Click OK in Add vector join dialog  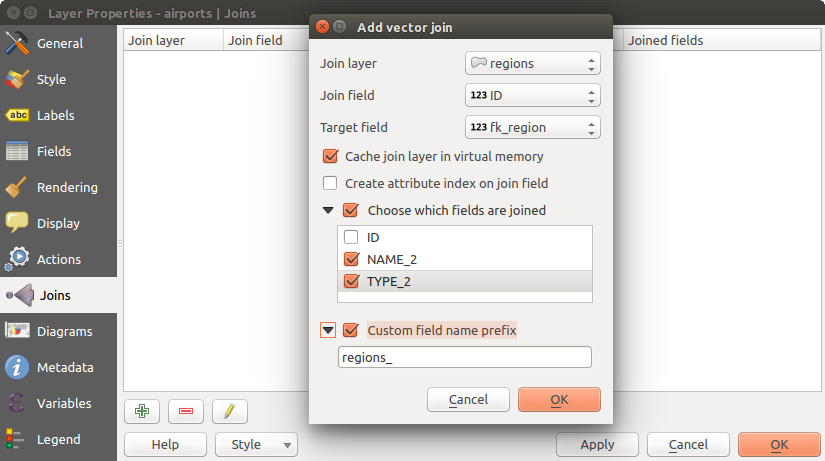[x=559, y=400]
